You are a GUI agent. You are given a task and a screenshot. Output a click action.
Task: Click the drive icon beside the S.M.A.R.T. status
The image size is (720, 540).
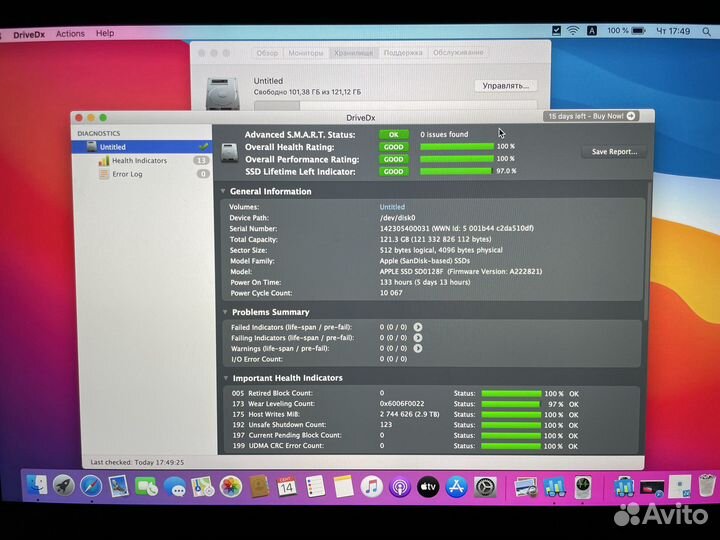(229, 152)
